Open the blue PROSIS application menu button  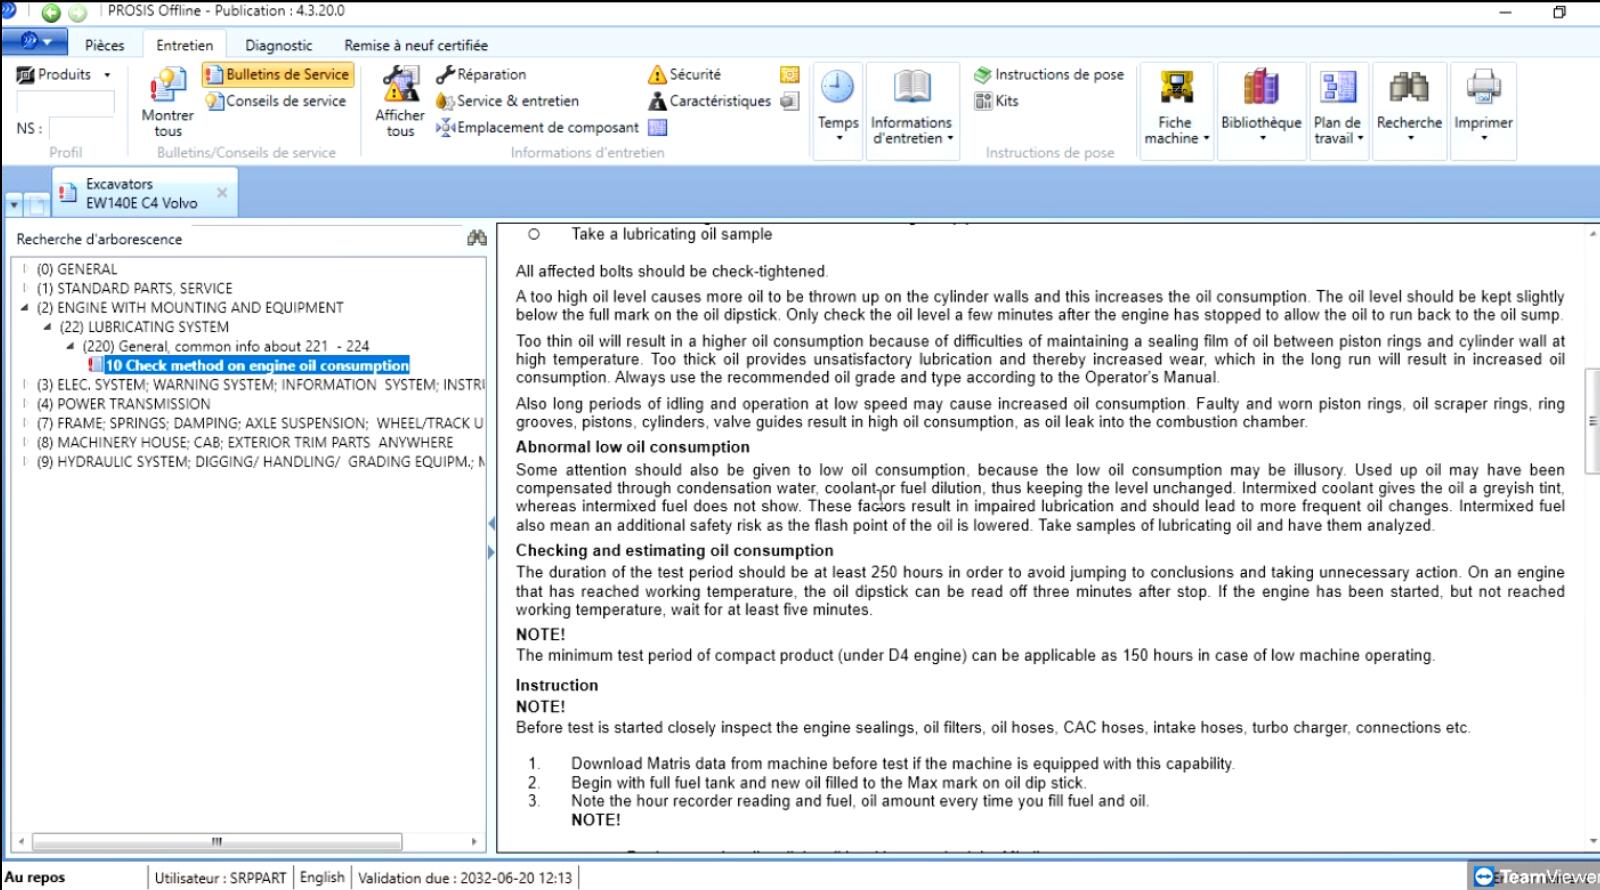point(35,42)
